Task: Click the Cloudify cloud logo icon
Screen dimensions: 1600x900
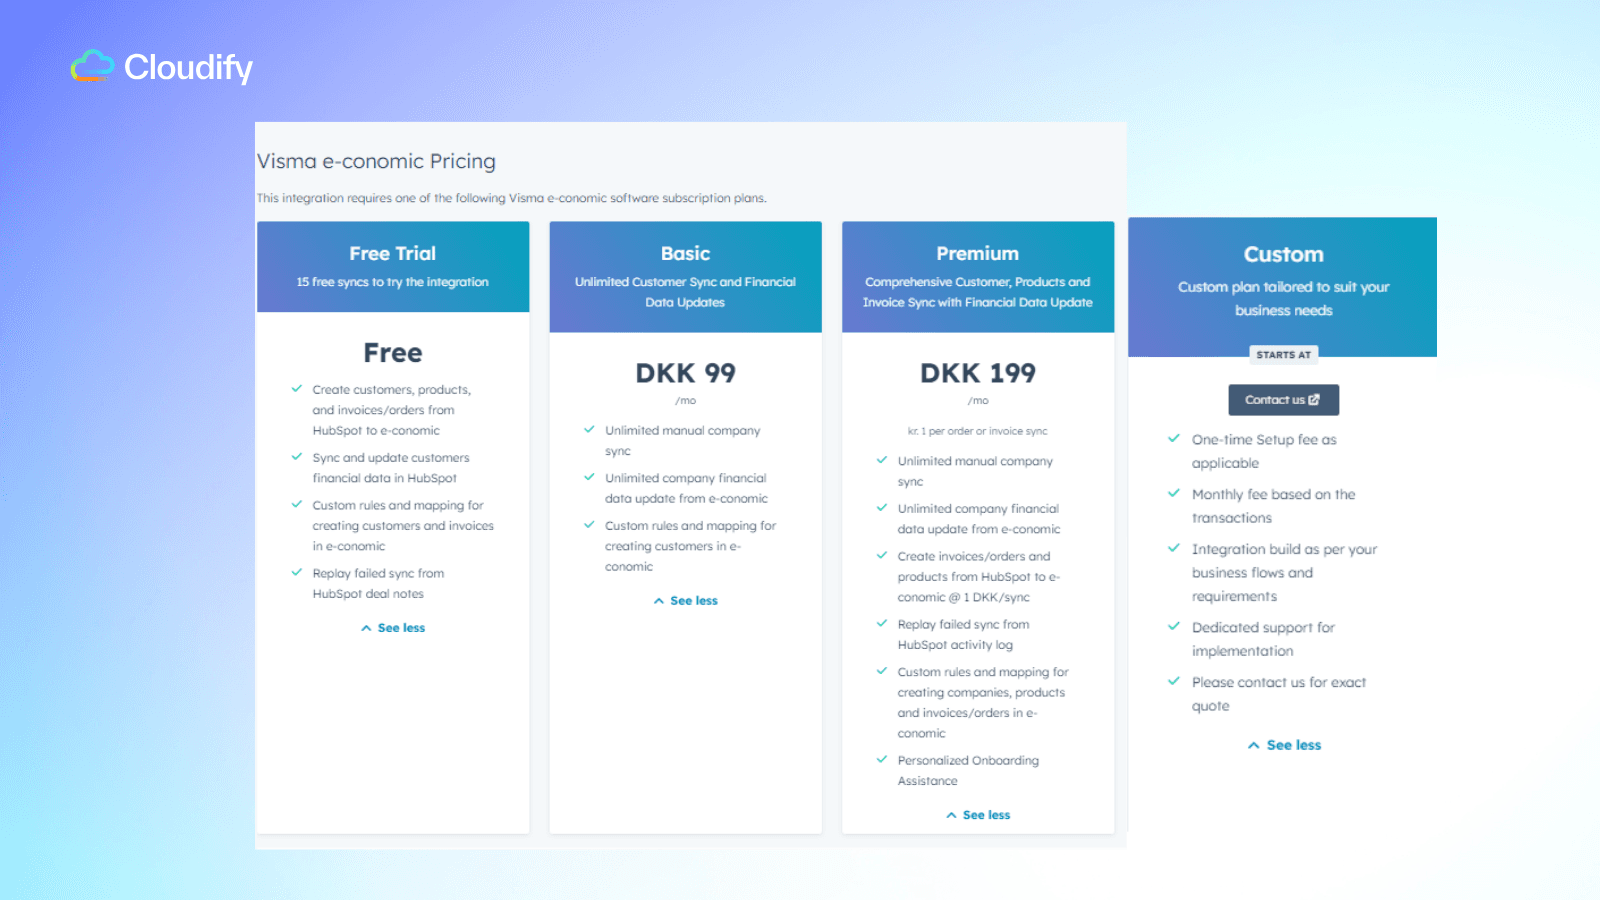Action: coord(92,66)
